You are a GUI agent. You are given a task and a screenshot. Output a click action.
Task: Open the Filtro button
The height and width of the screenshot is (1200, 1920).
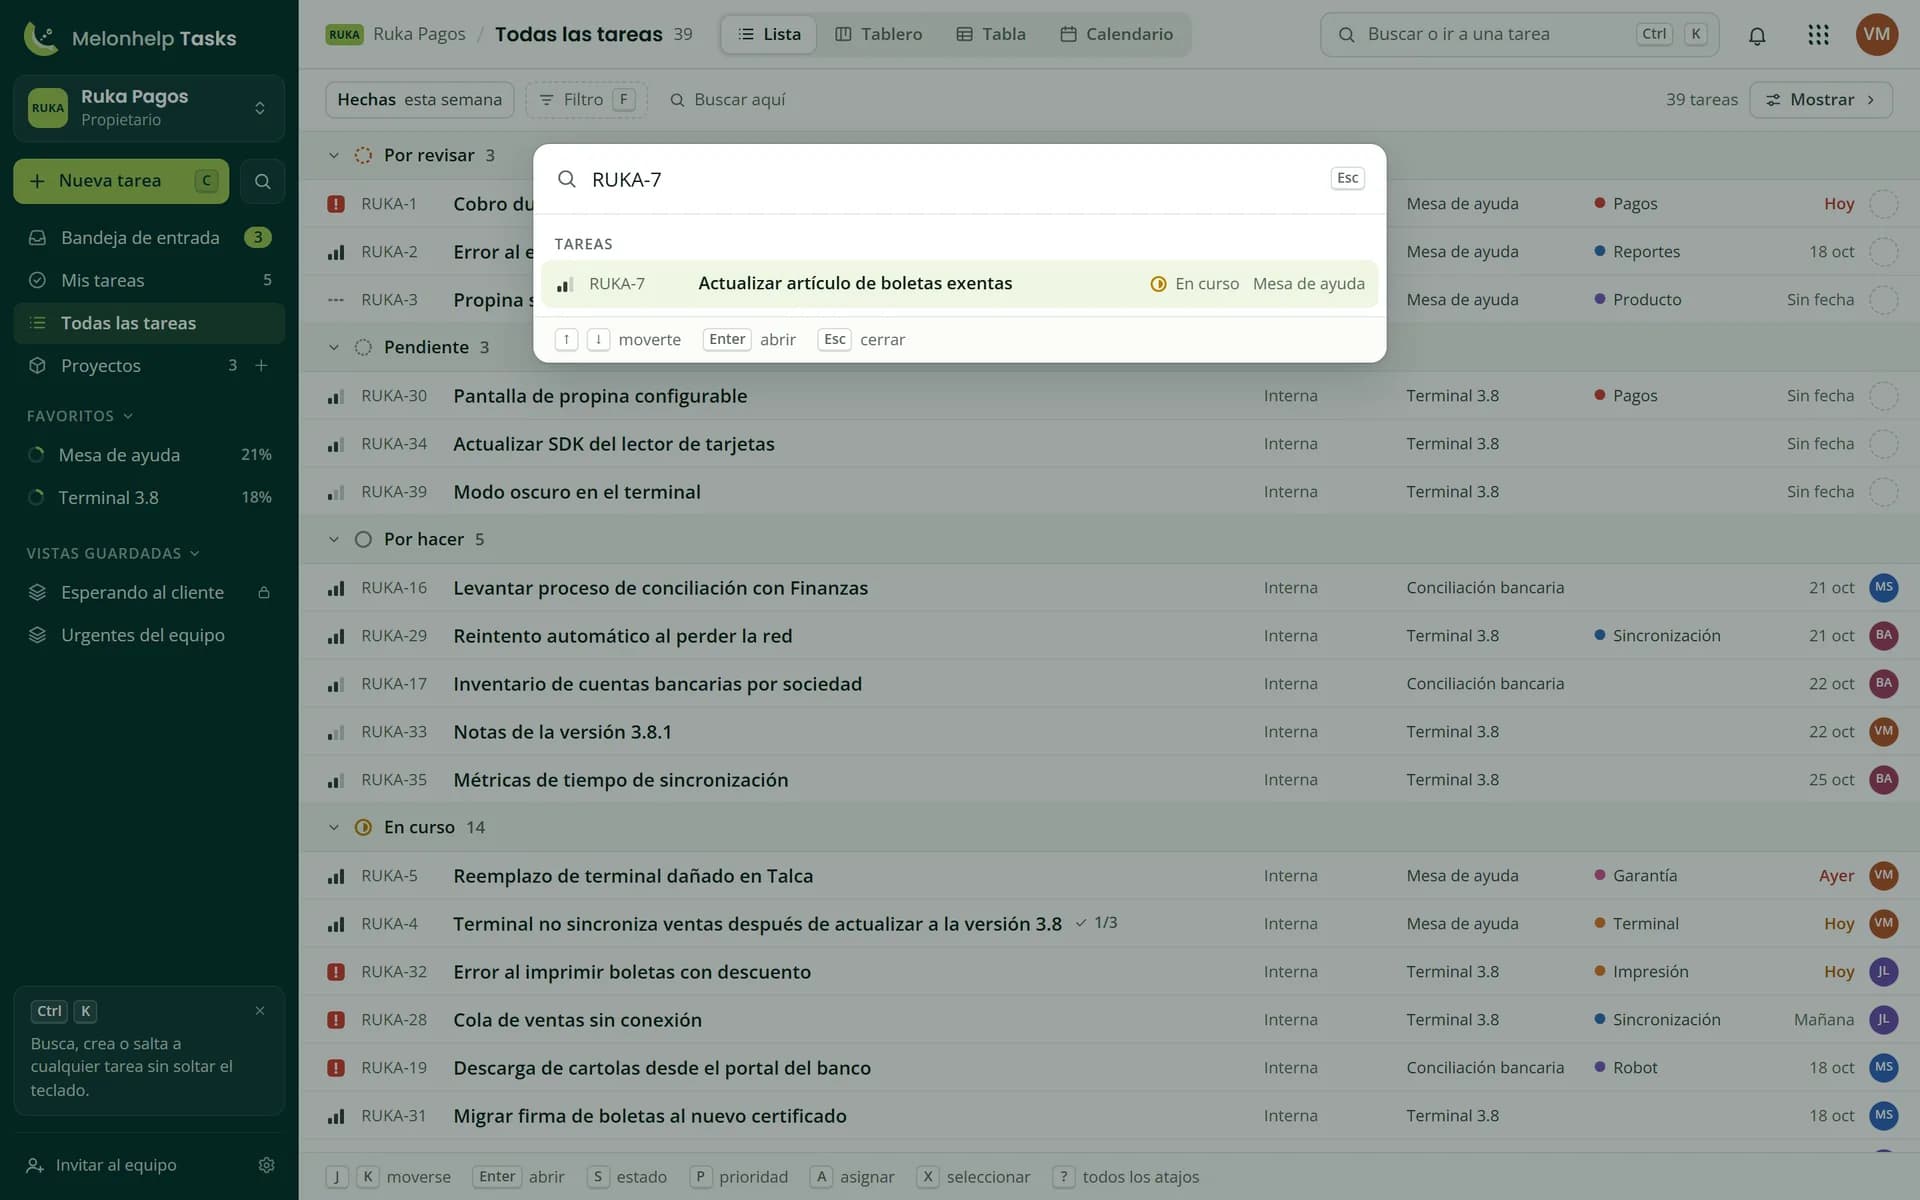point(586,100)
